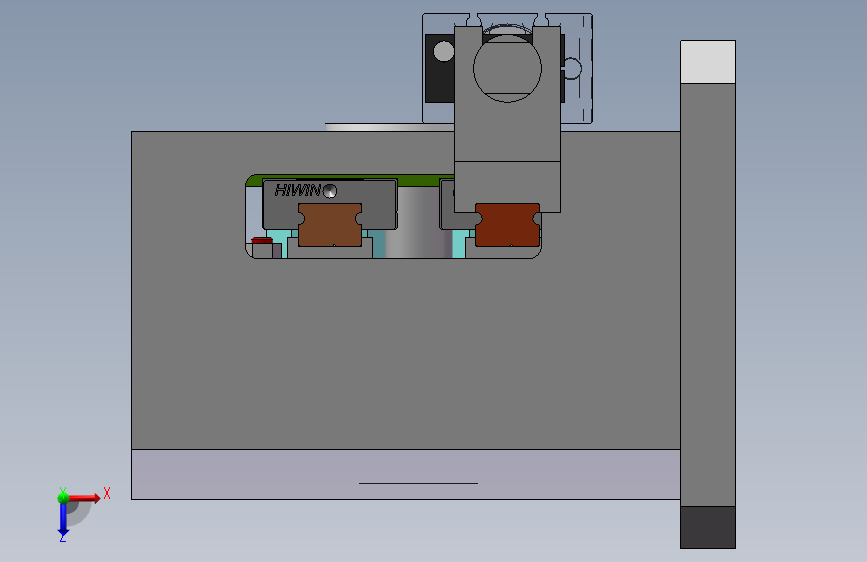Pick the large circular bore on the clamp block
The image size is (867, 562).
(x=507, y=68)
